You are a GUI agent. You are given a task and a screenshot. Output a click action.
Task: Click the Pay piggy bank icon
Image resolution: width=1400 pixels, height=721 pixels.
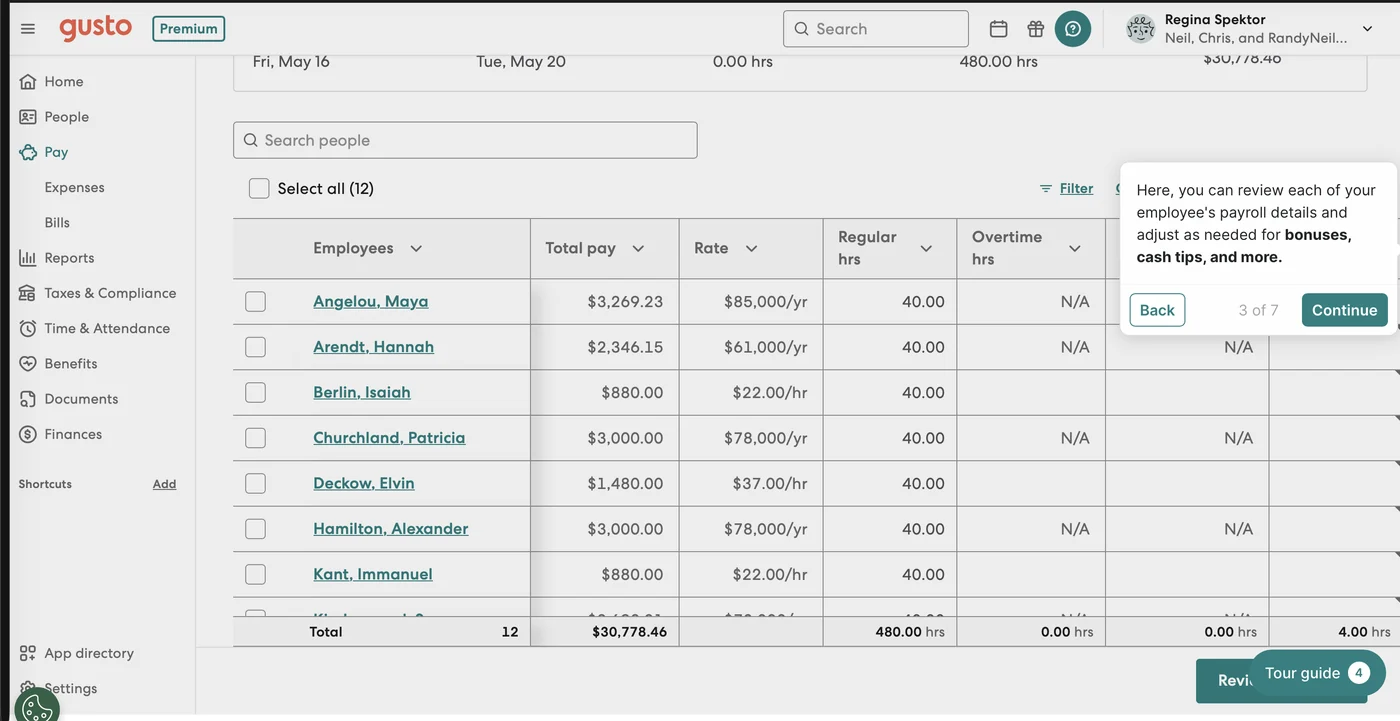tap(28, 152)
